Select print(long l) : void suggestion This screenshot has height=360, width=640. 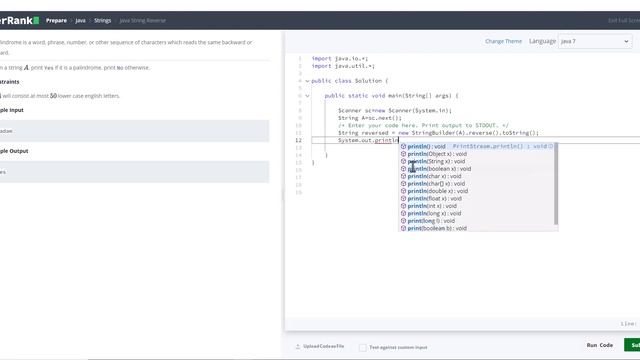point(476,221)
